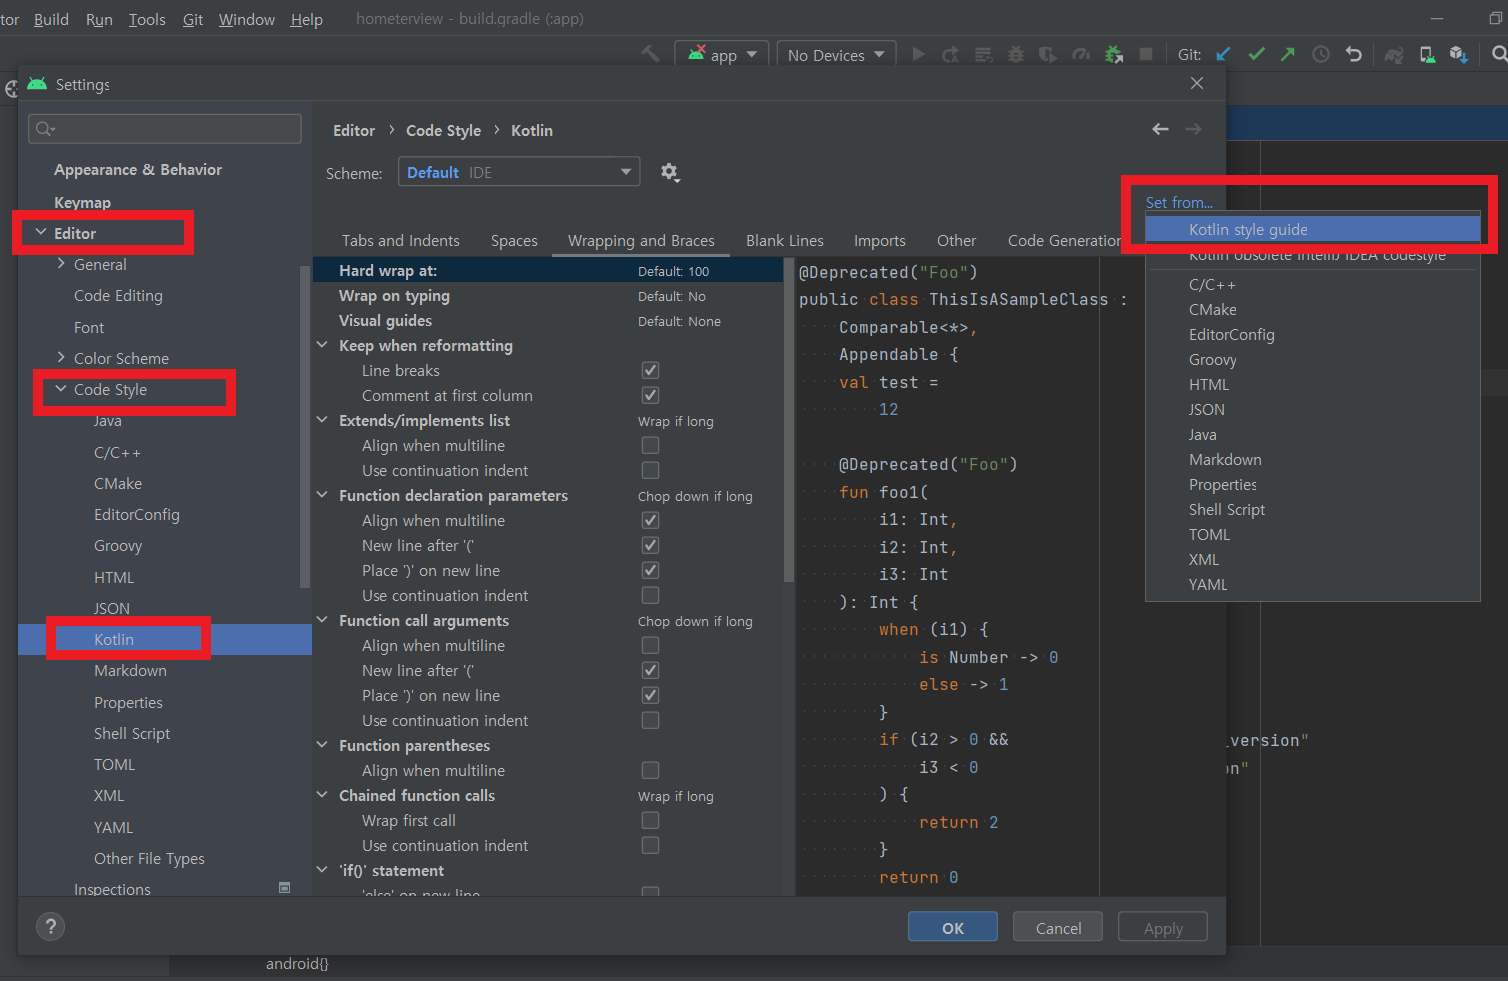Click the Git Rollback undo icon

tap(1354, 54)
